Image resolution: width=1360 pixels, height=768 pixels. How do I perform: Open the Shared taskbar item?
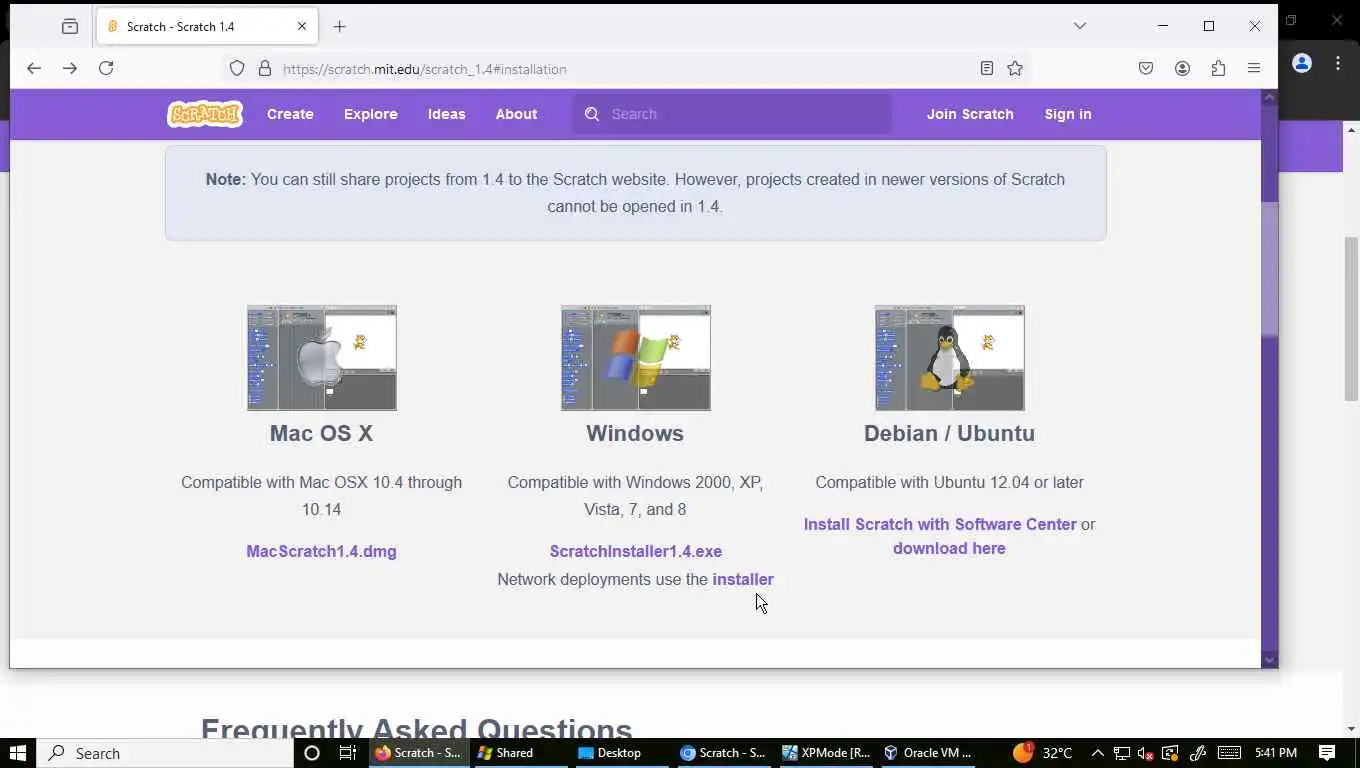tap(519, 753)
